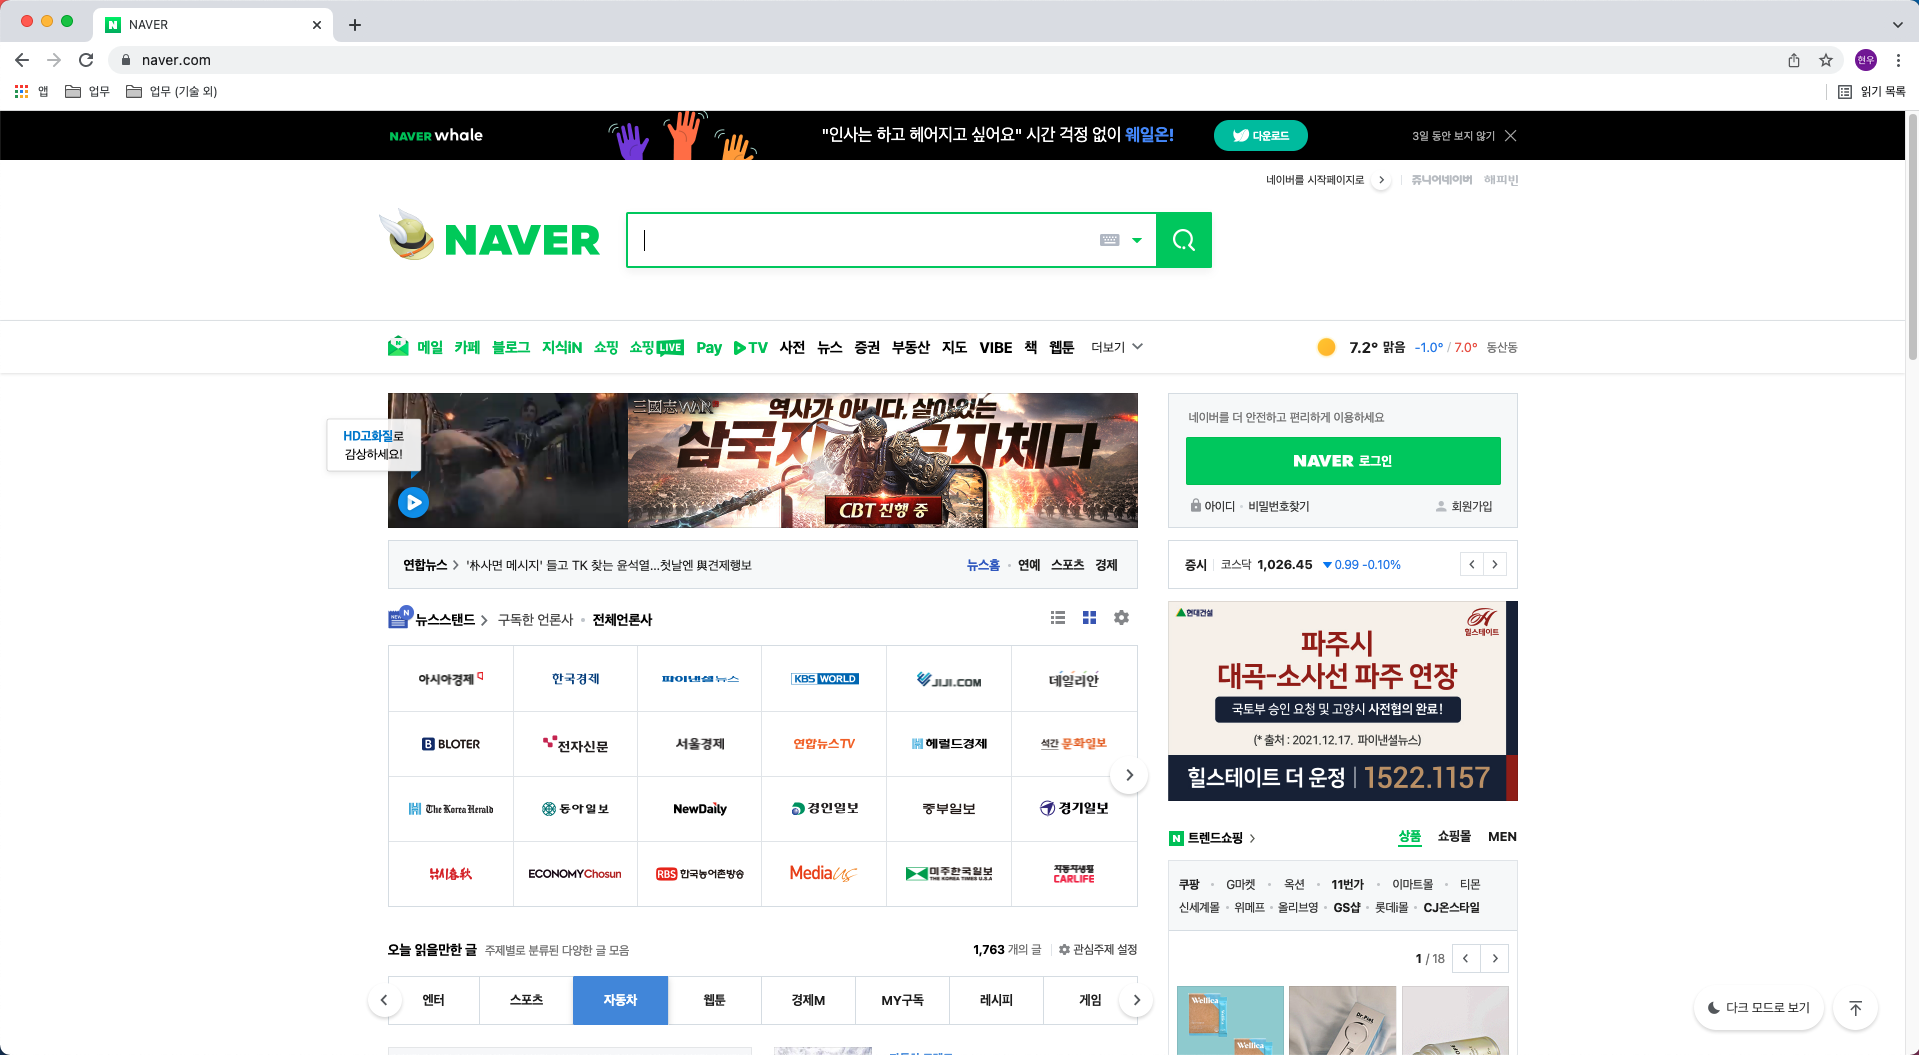This screenshot has height=1055, width=1919.
Task: Open the 뉴스홈 link
Action: coord(983,565)
